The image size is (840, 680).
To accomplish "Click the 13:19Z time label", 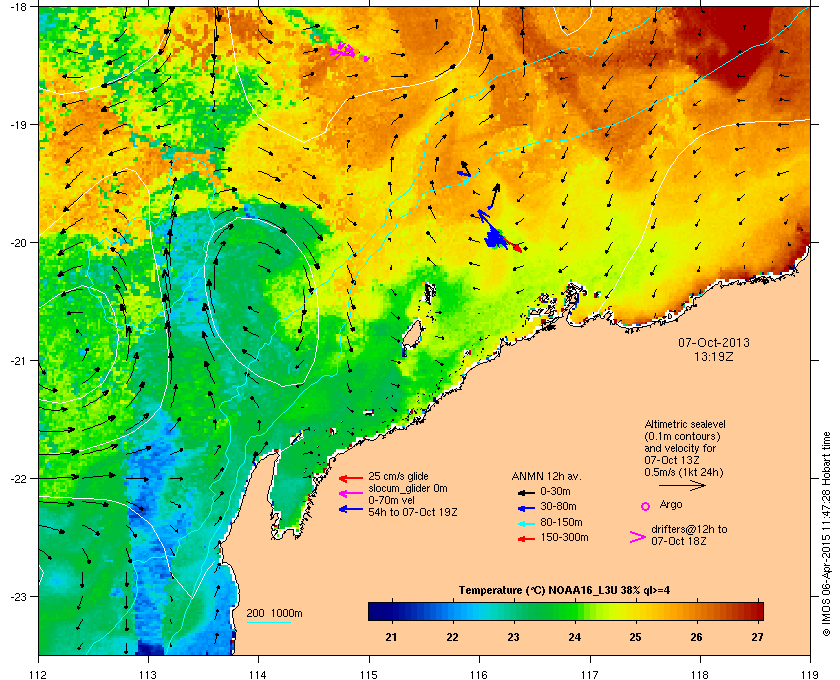I will (714, 356).
